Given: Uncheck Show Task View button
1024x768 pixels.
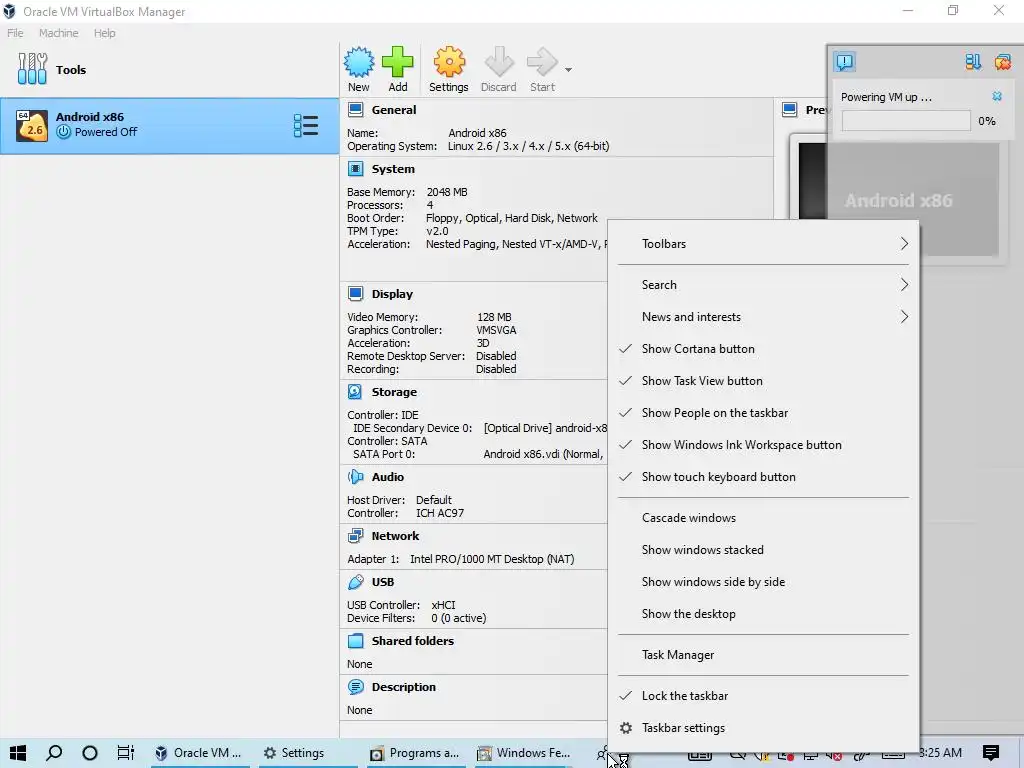Looking at the screenshot, I should tap(763, 381).
